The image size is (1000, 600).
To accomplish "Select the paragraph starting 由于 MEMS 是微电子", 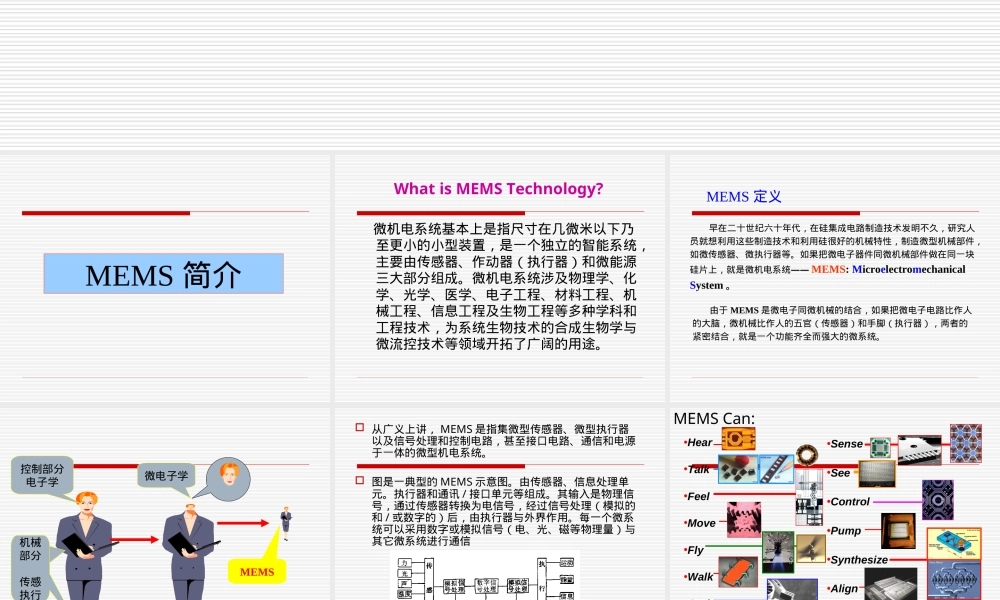I will tap(832, 323).
